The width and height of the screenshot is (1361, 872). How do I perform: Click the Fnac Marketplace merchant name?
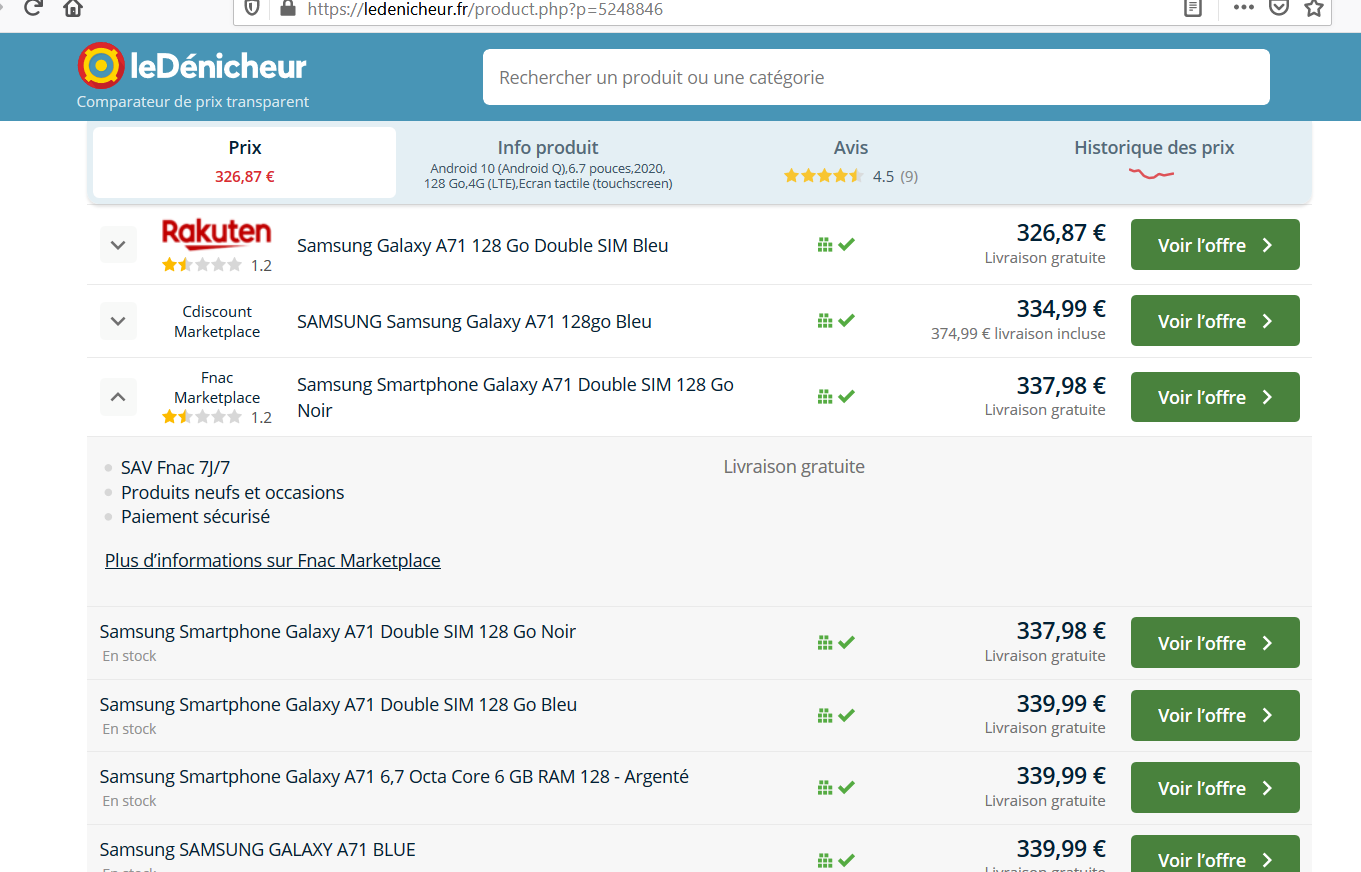point(217,387)
